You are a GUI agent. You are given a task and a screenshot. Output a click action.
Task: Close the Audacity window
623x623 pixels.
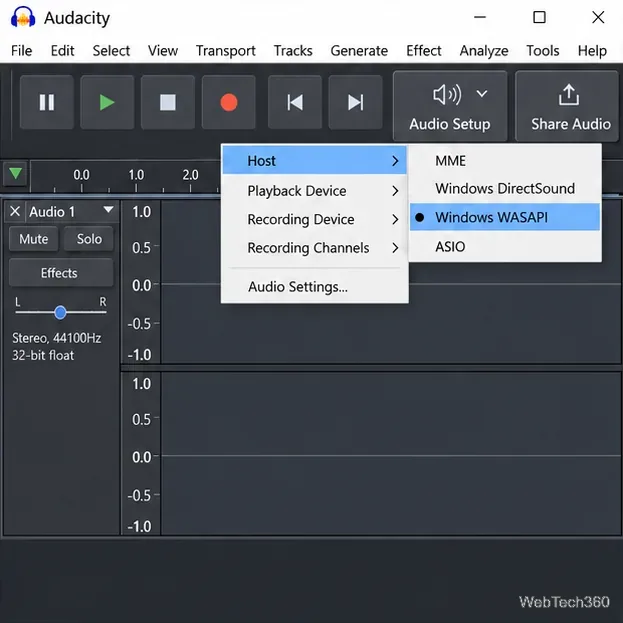[598, 17]
